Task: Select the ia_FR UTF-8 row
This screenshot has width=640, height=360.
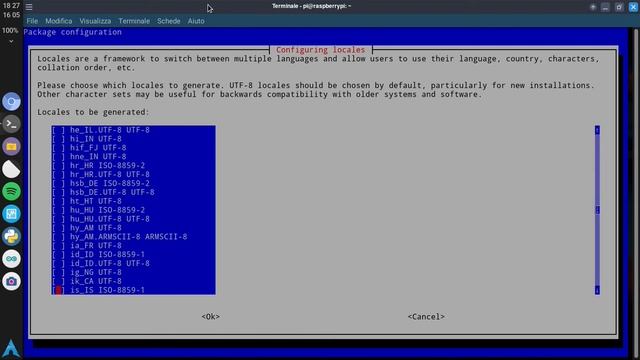Action: [x=133, y=246]
